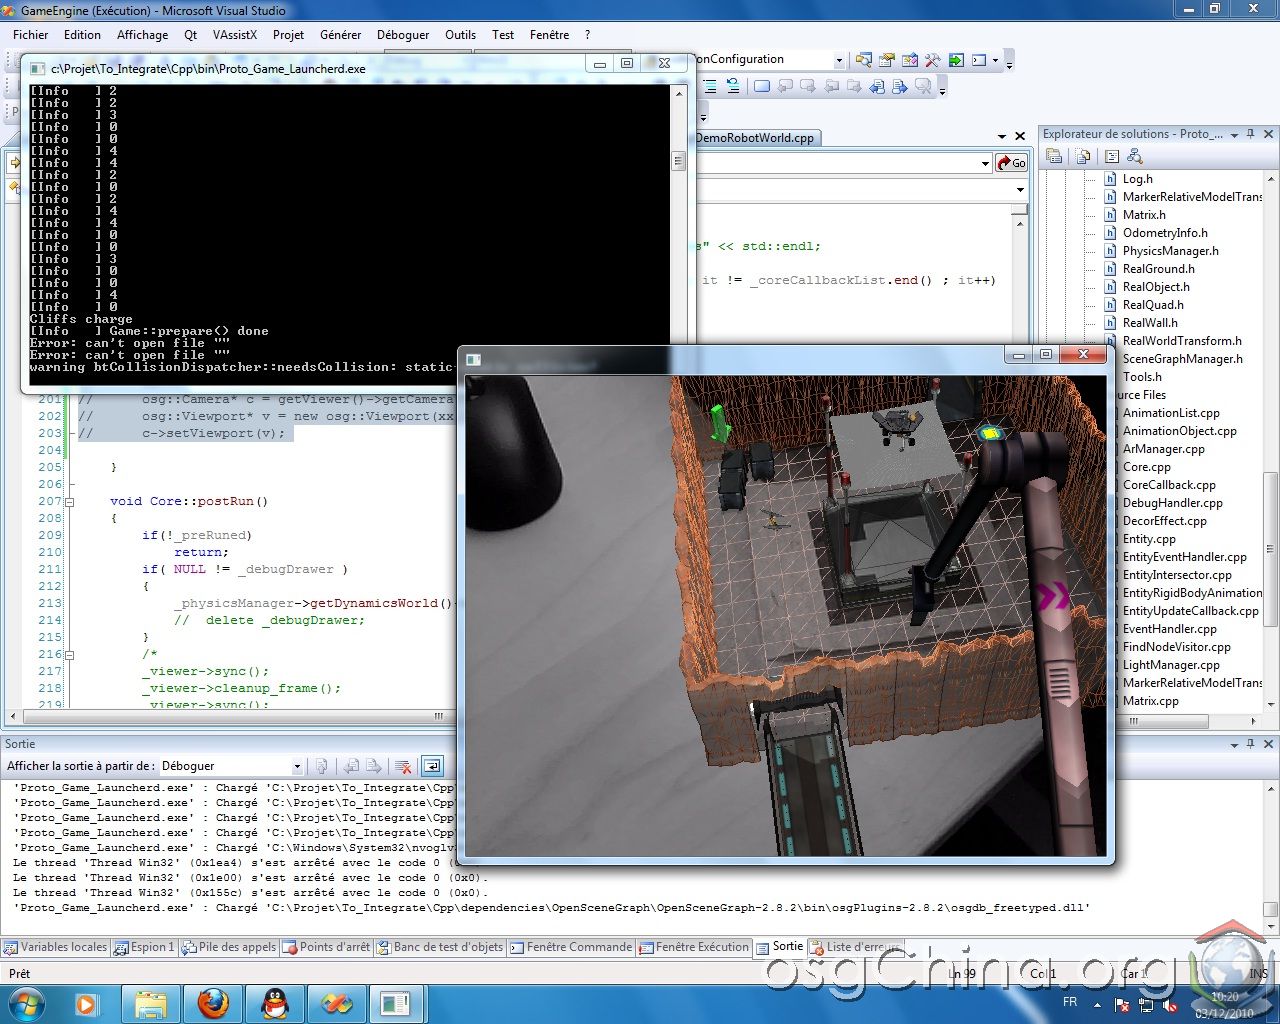Click Solution Explorer View Code icon
The height and width of the screenshot is (1024, 1280).
1111,156
